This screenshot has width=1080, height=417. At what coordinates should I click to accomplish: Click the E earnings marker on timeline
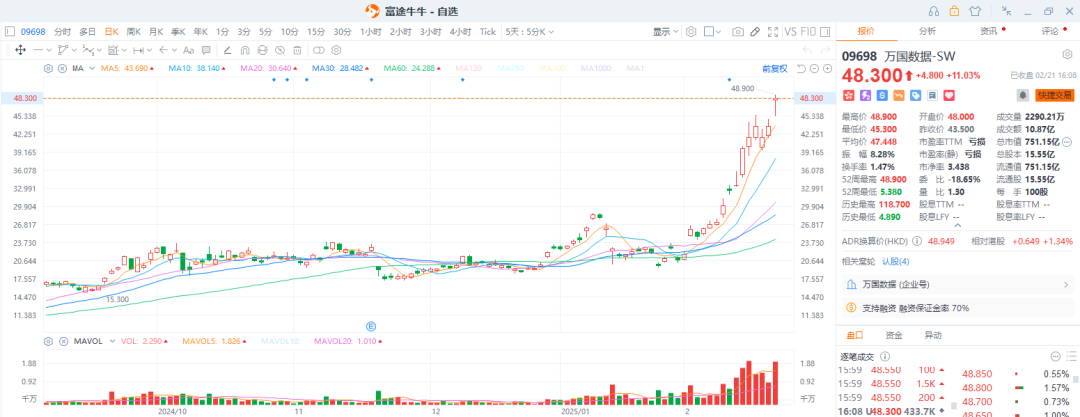pos(371,325)
